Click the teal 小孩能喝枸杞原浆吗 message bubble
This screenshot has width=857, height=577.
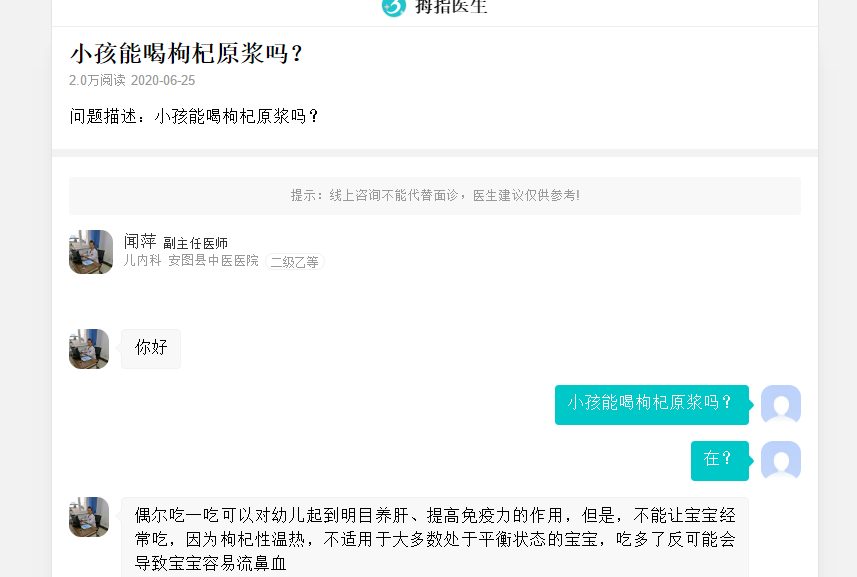(651, 405)
